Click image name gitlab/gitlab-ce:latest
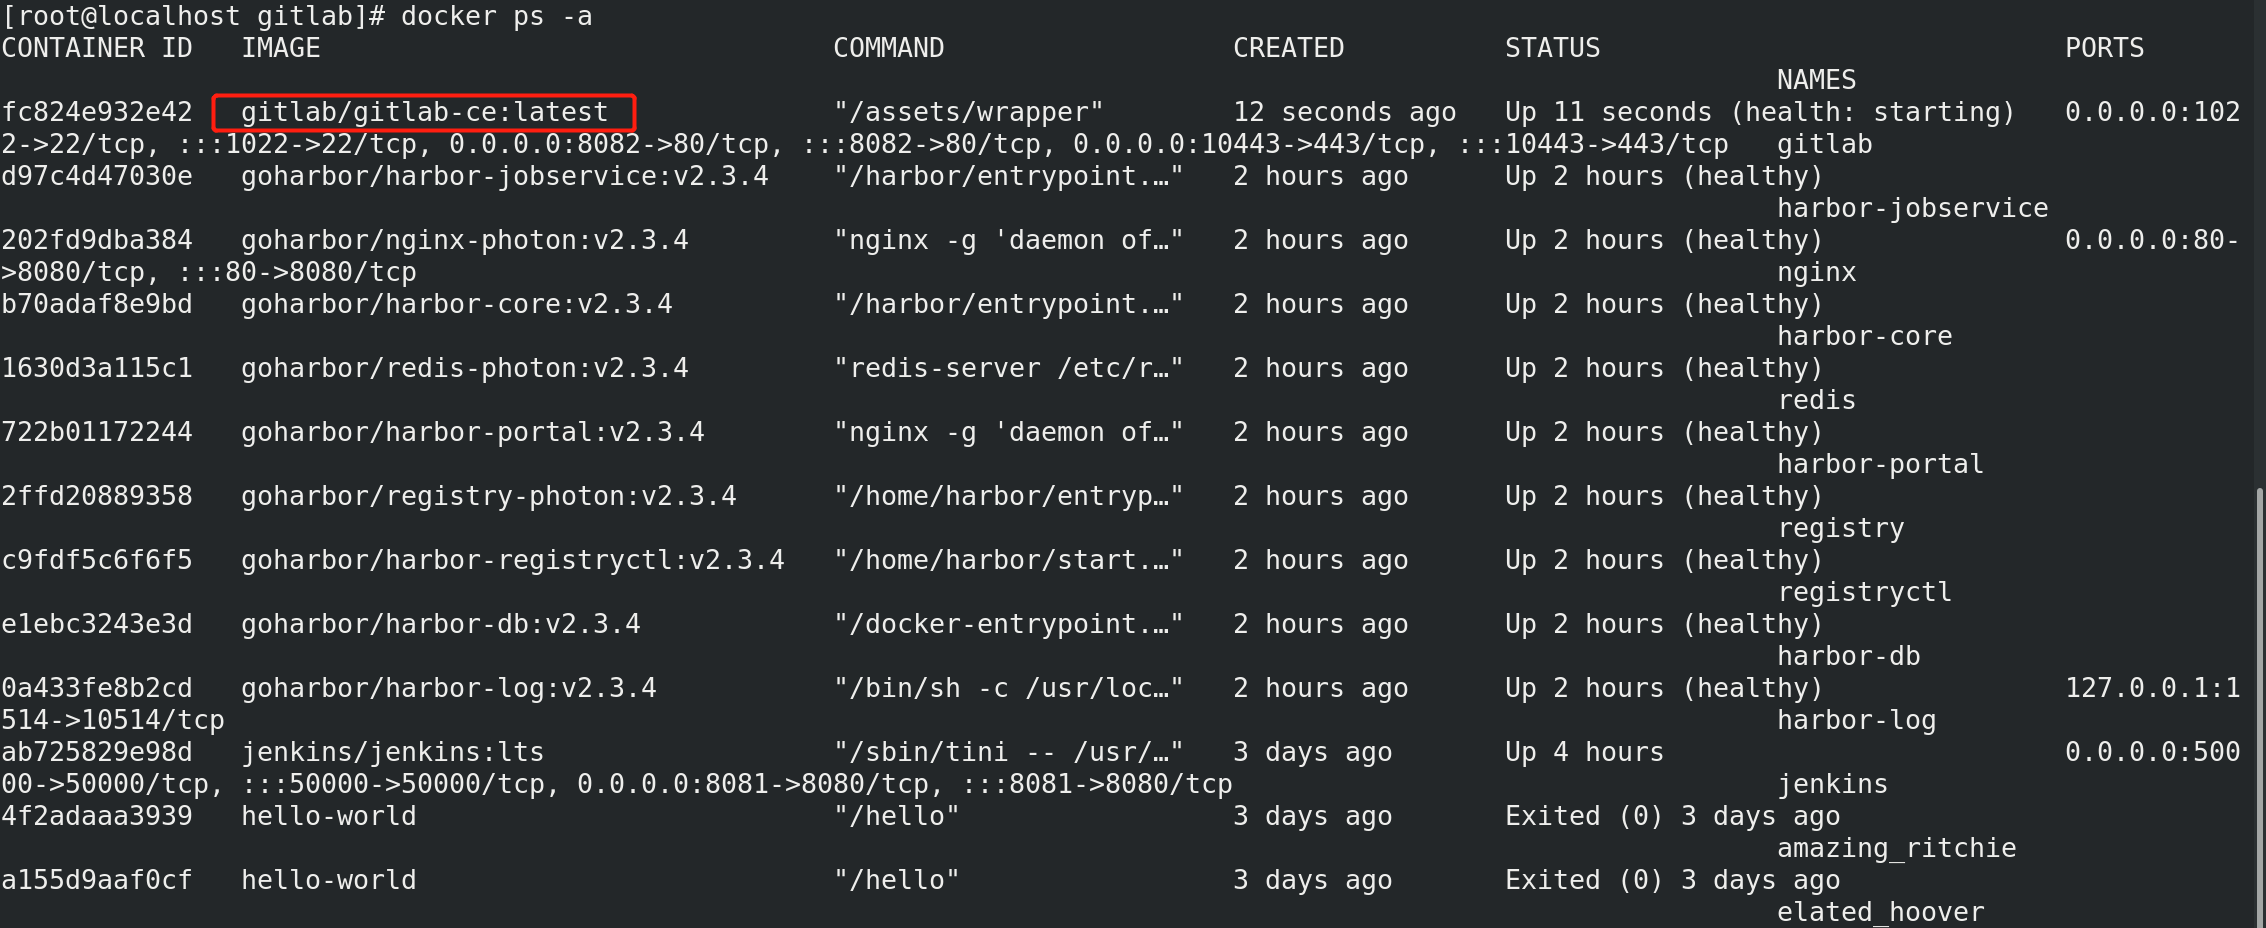Image resolution: width=2266 pixels, height=928 pixels. click(x=425, y=112)
